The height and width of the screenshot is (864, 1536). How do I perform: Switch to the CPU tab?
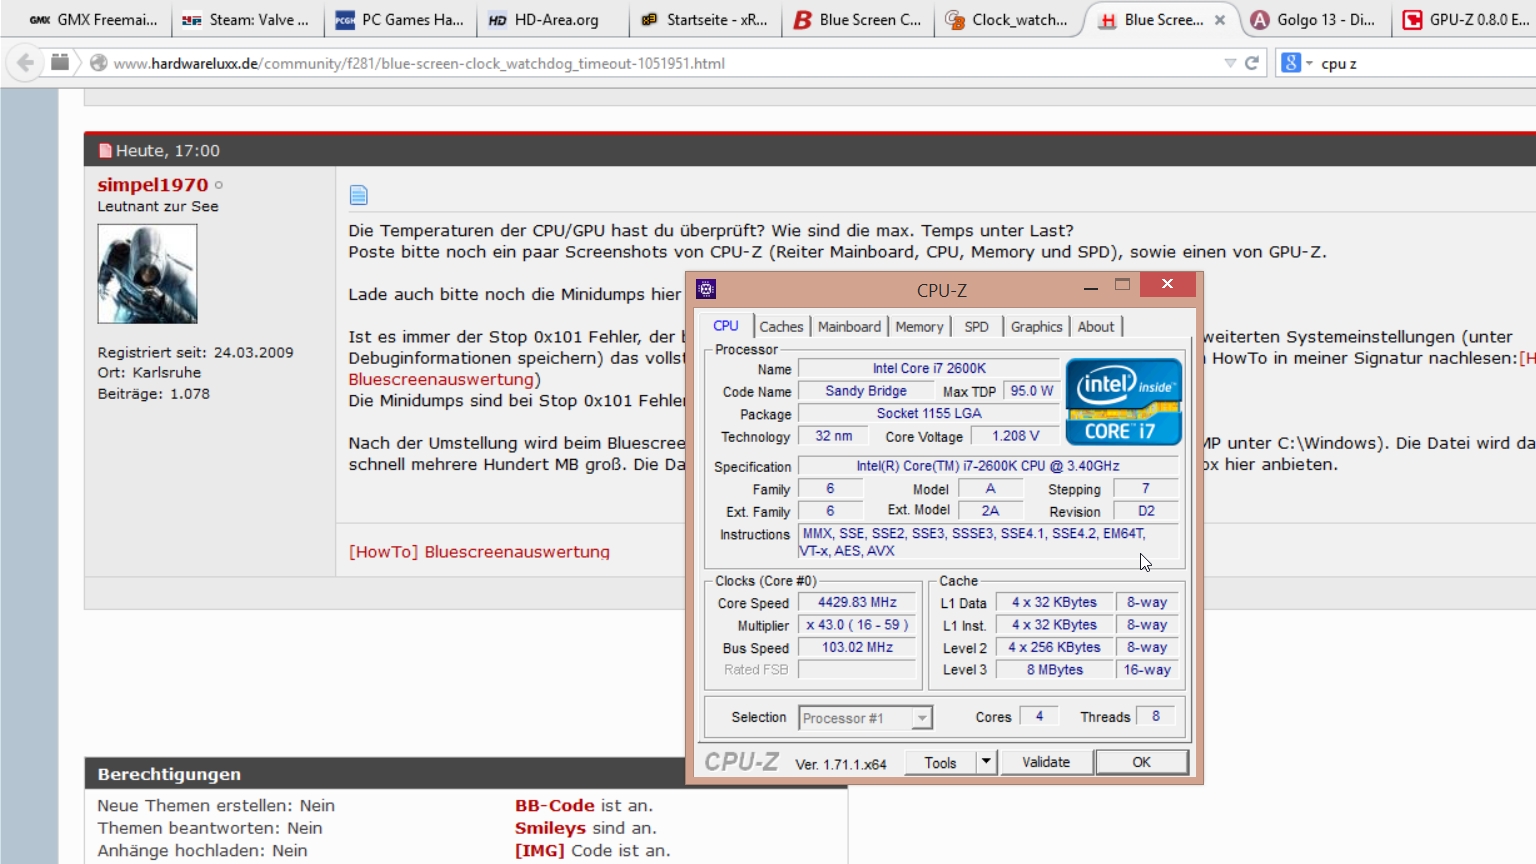[x=726, y=326]
